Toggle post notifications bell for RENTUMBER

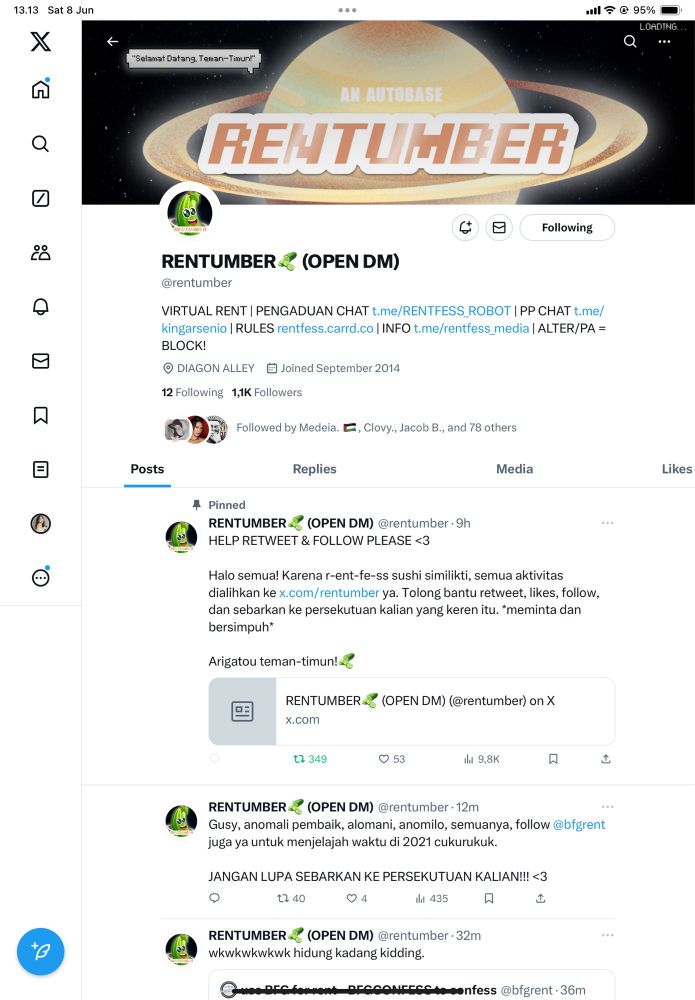[x=465, y=228]
